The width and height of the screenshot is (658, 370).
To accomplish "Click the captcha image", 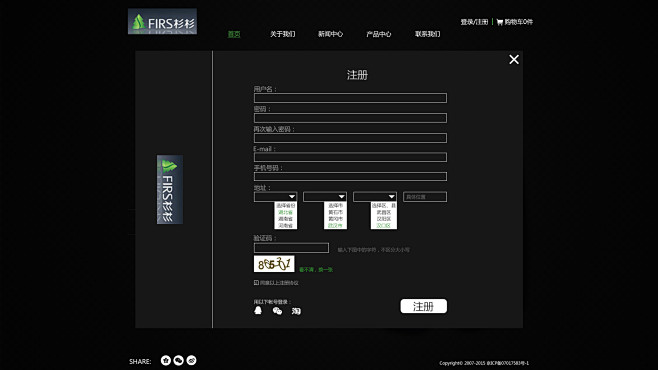I will pyautogui.click(x=274, y=264).
